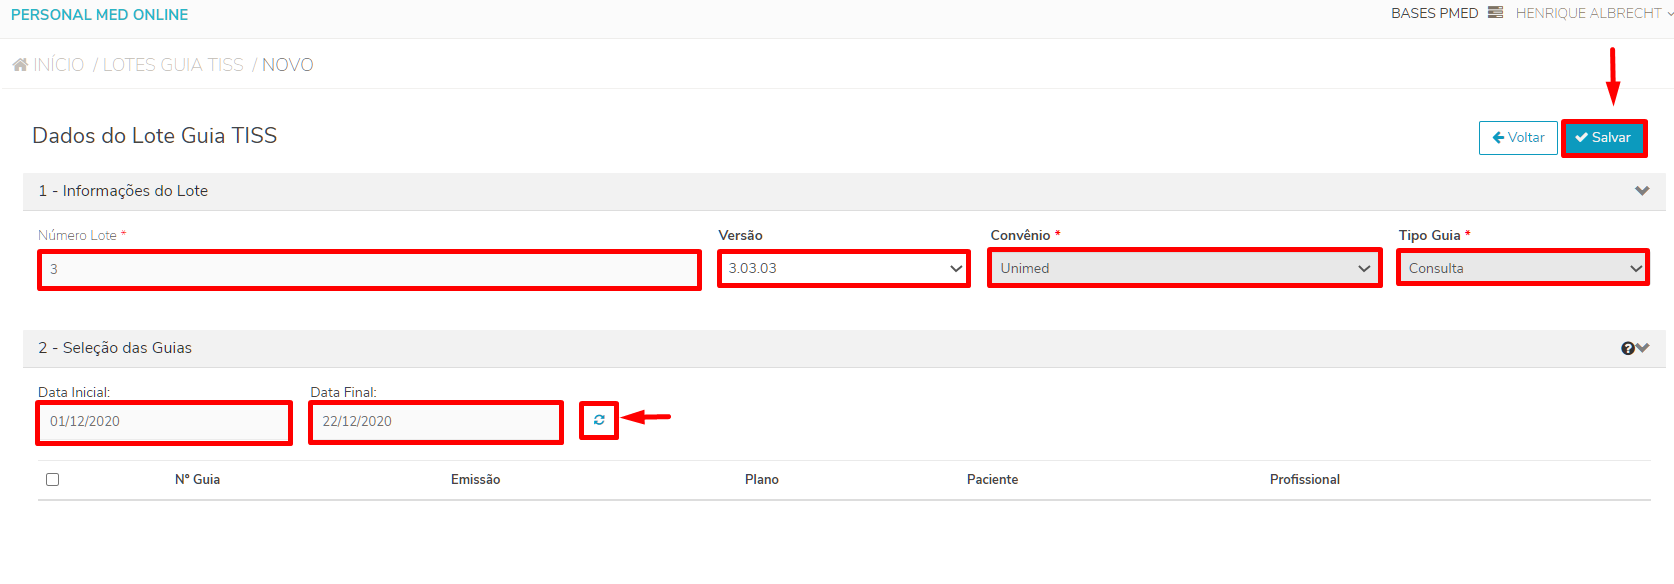Click the BASES PMED label
The image size is (1674, 584).
[1434, 13]
